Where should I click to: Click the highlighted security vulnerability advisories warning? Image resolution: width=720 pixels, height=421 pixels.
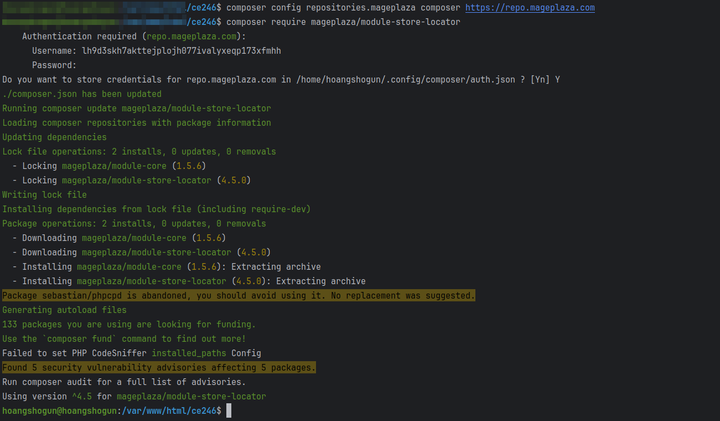click(159, 368)
